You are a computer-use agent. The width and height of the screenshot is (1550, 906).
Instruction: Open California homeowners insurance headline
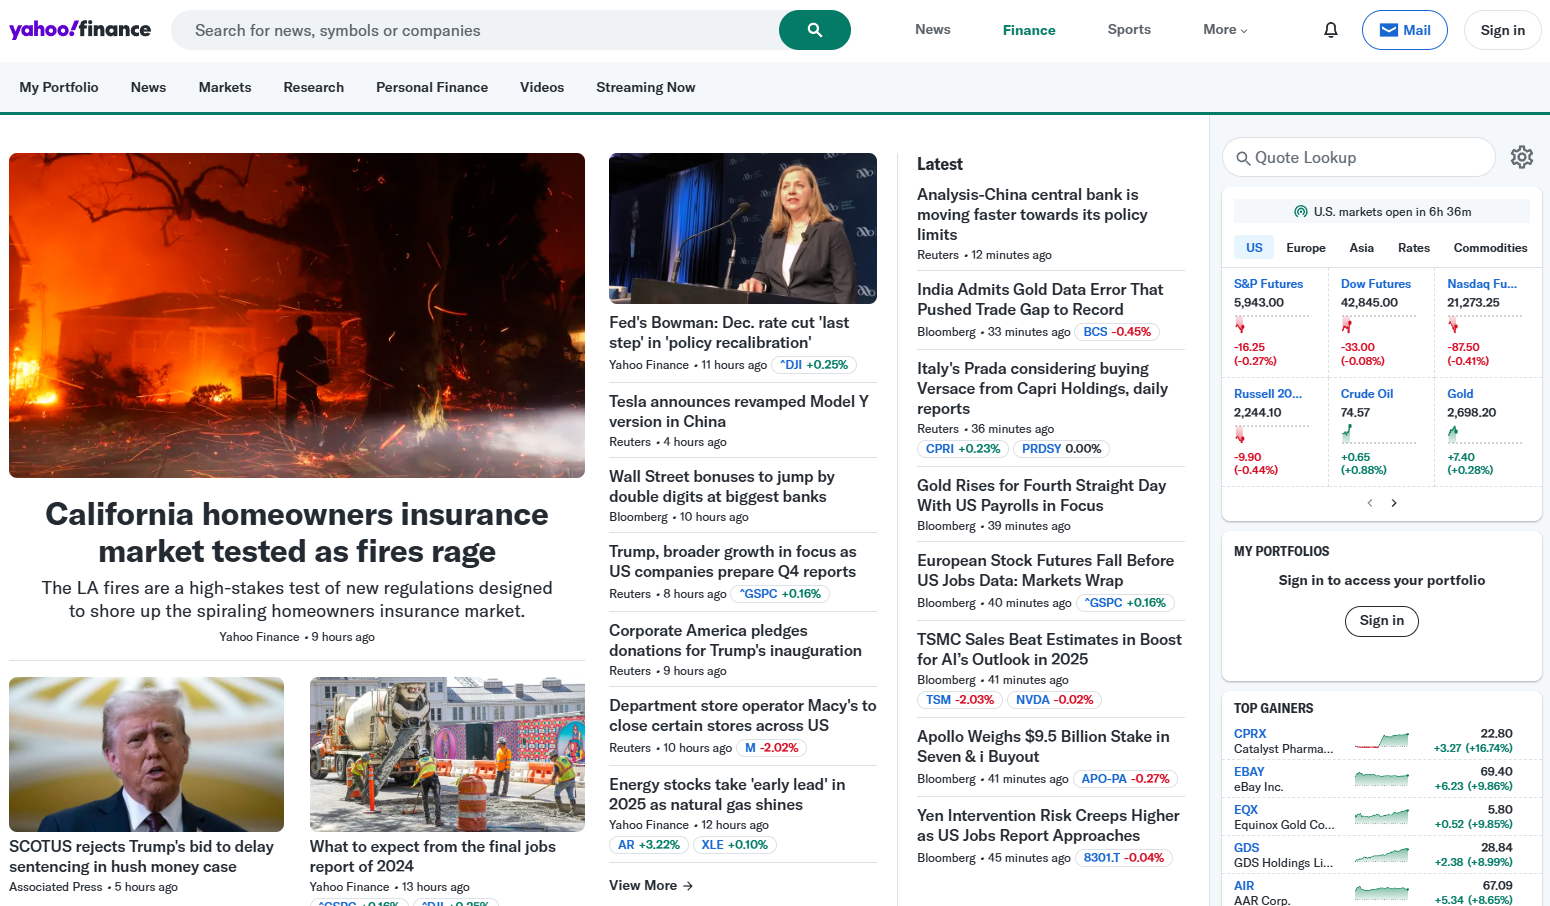pyautogui.click(x=297, y=533)
